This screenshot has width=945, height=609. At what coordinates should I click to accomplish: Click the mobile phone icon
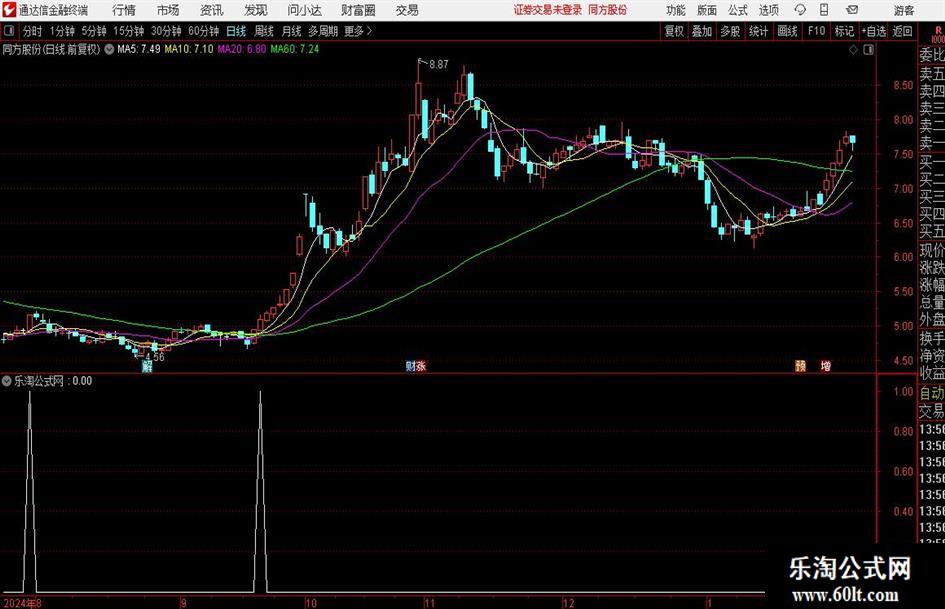click(824, 10)
